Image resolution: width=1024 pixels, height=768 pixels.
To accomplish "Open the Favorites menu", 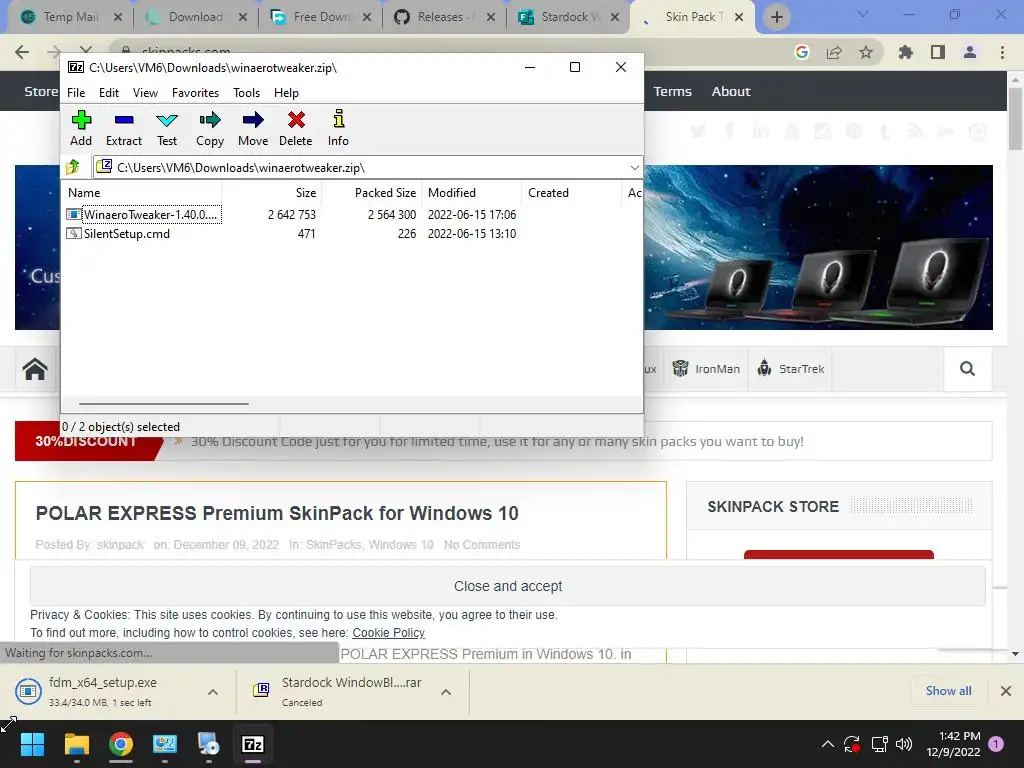I will (195, 93).
